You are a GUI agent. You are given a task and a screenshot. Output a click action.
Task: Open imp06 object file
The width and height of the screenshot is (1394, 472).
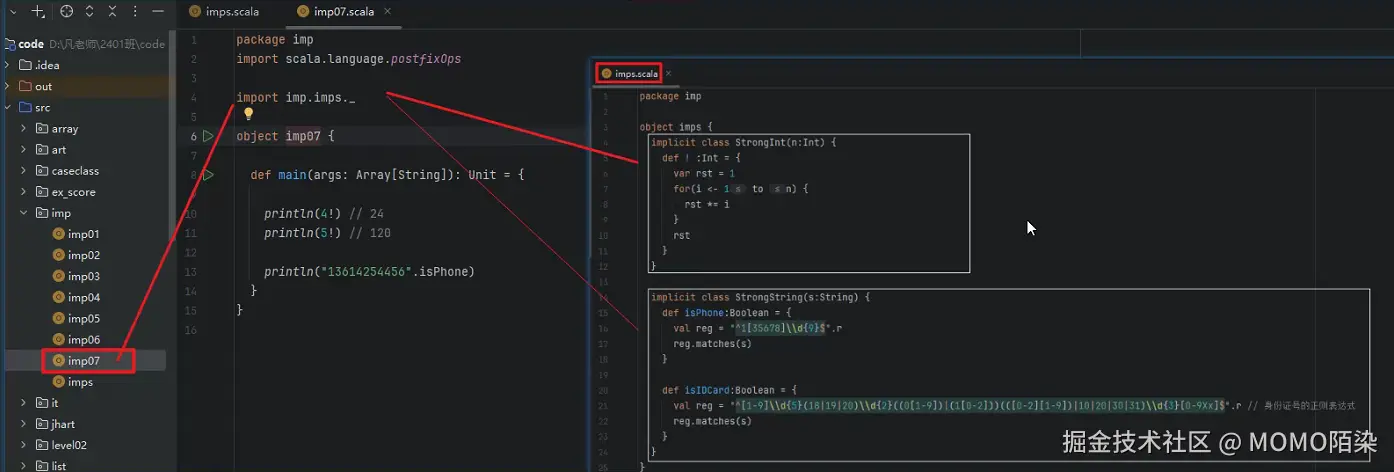[x=83, y=339]
